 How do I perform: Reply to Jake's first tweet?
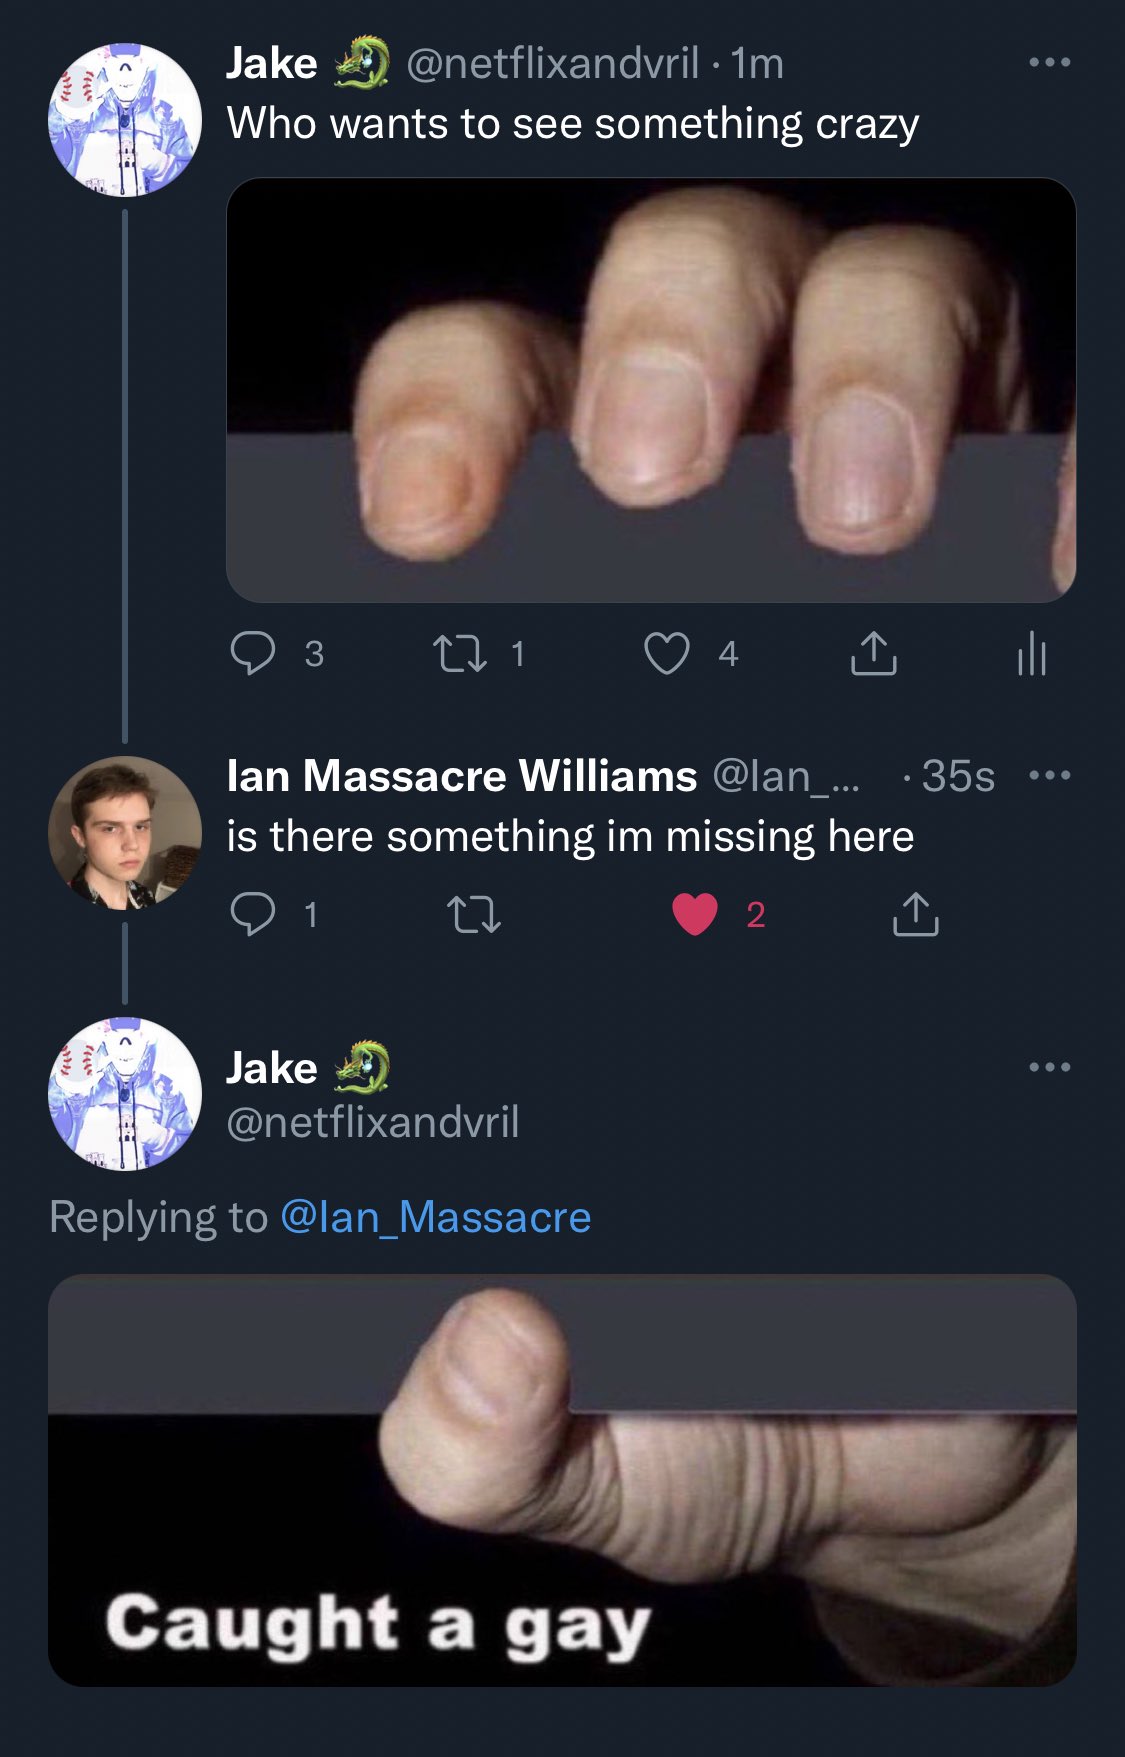click(x=253, y=654)
